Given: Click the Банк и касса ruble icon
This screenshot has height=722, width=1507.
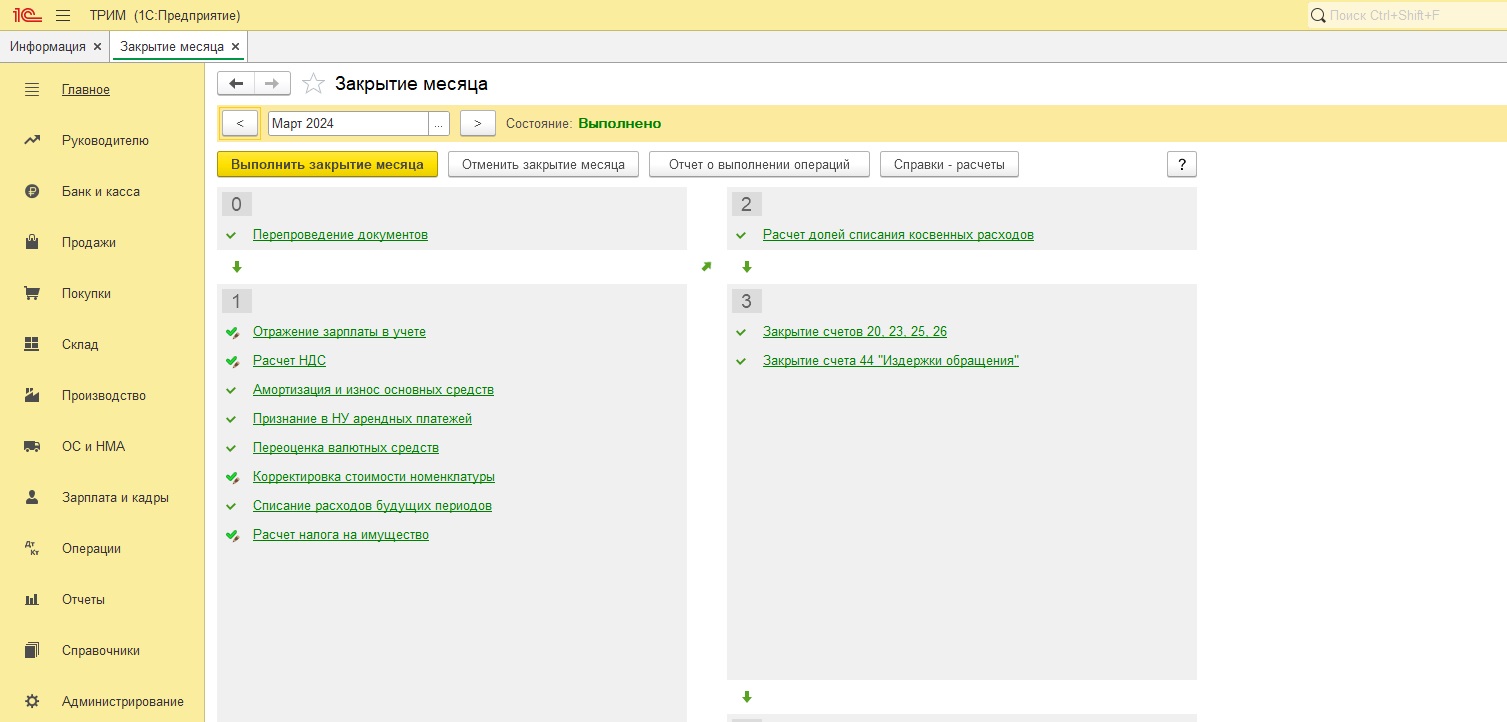Looking at the screenshot, I should coord(32,192).
